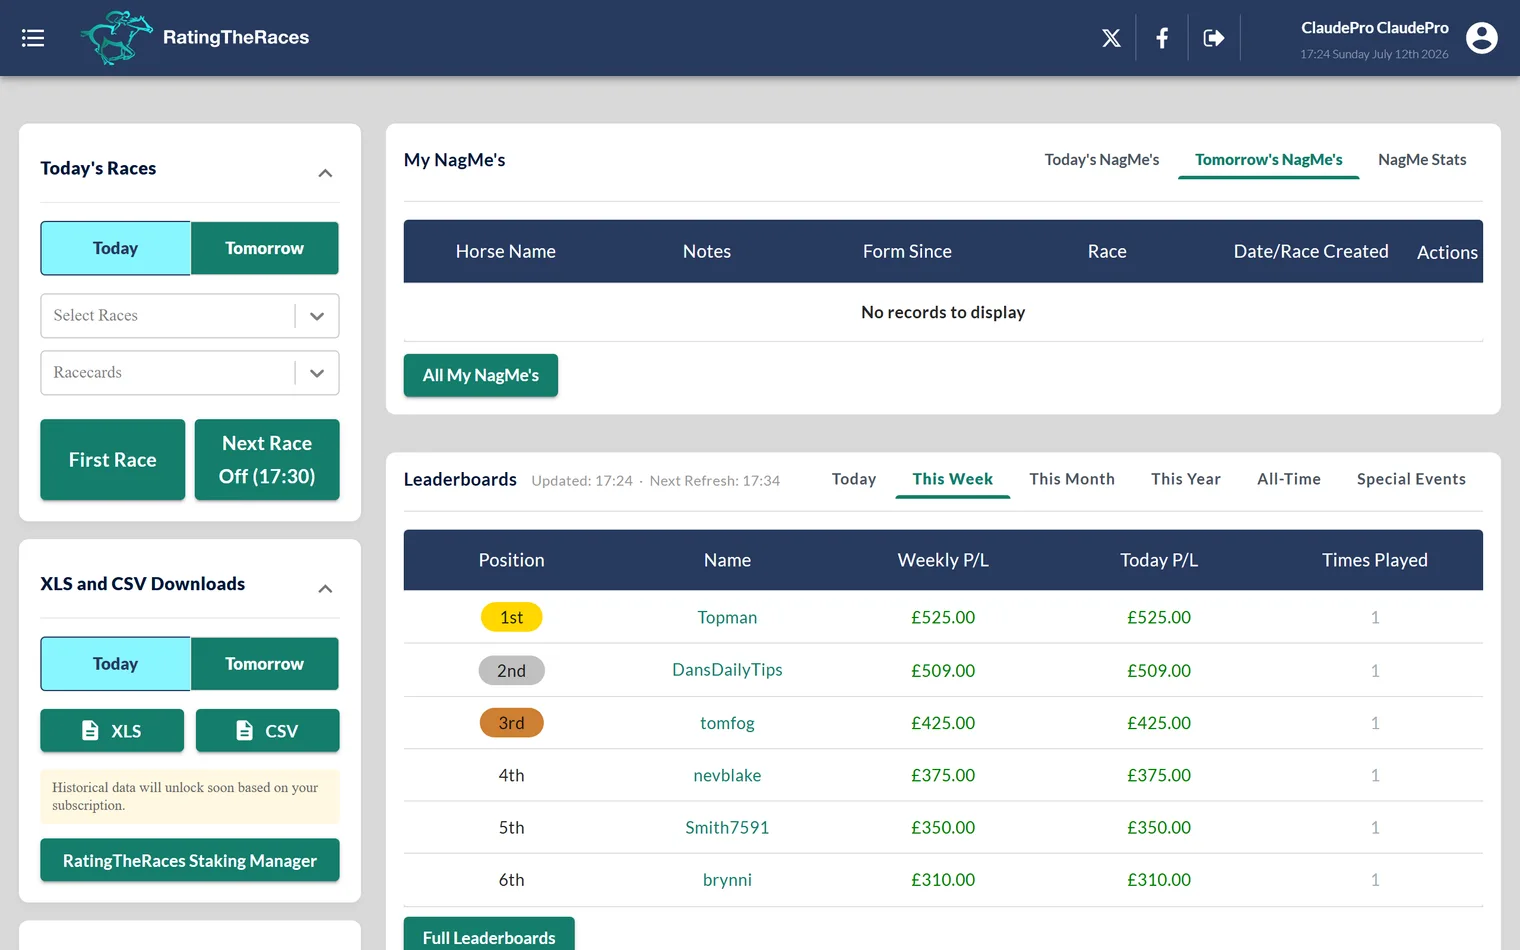The image size is (1520, 950).
Task: Open the user profile avatar icon
Action: coord(1481,38)
